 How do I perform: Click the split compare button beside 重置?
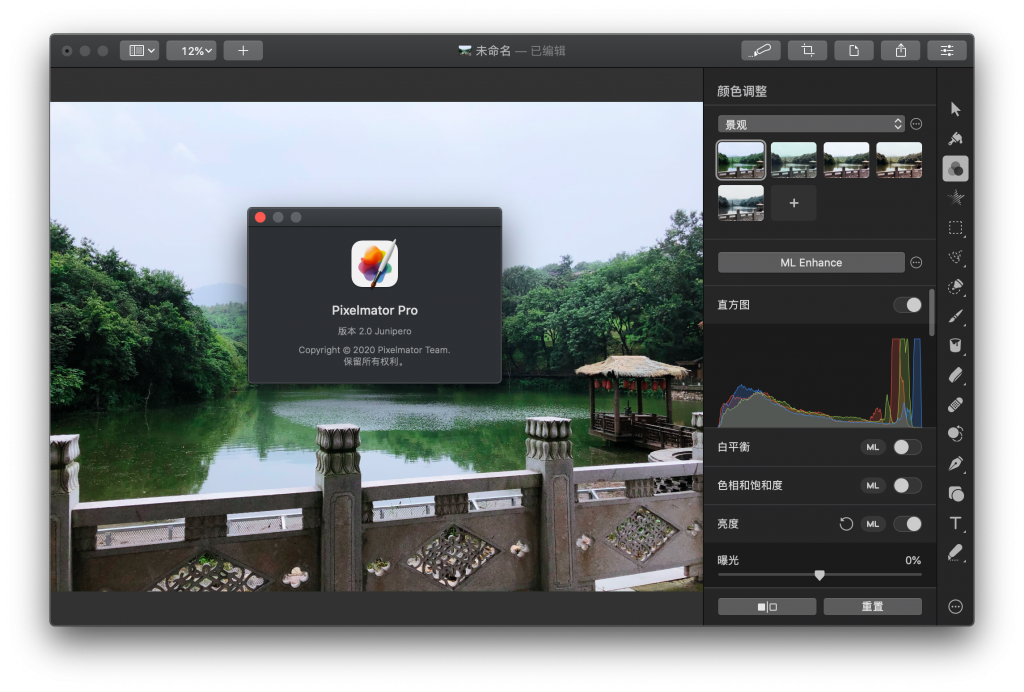point(767,606)
